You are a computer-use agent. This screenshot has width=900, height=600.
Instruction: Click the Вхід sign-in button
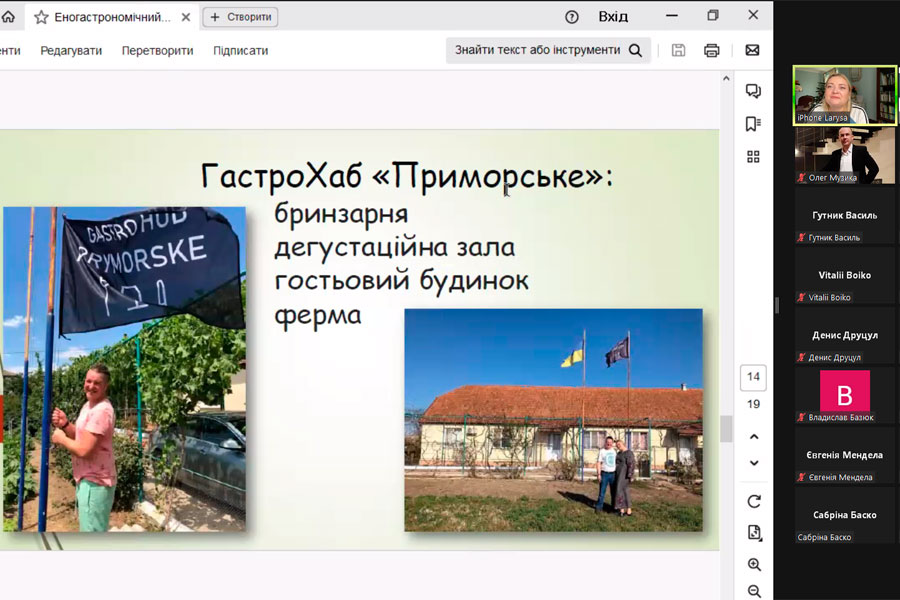(x=613, y=17)
